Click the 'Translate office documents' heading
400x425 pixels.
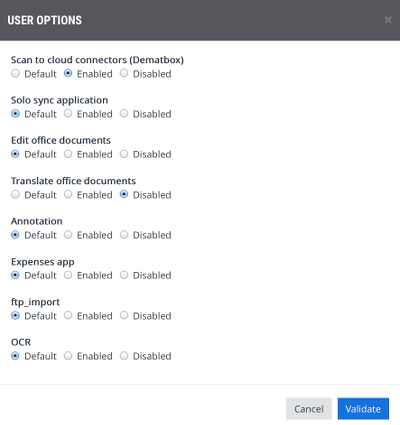click(73, 181)
